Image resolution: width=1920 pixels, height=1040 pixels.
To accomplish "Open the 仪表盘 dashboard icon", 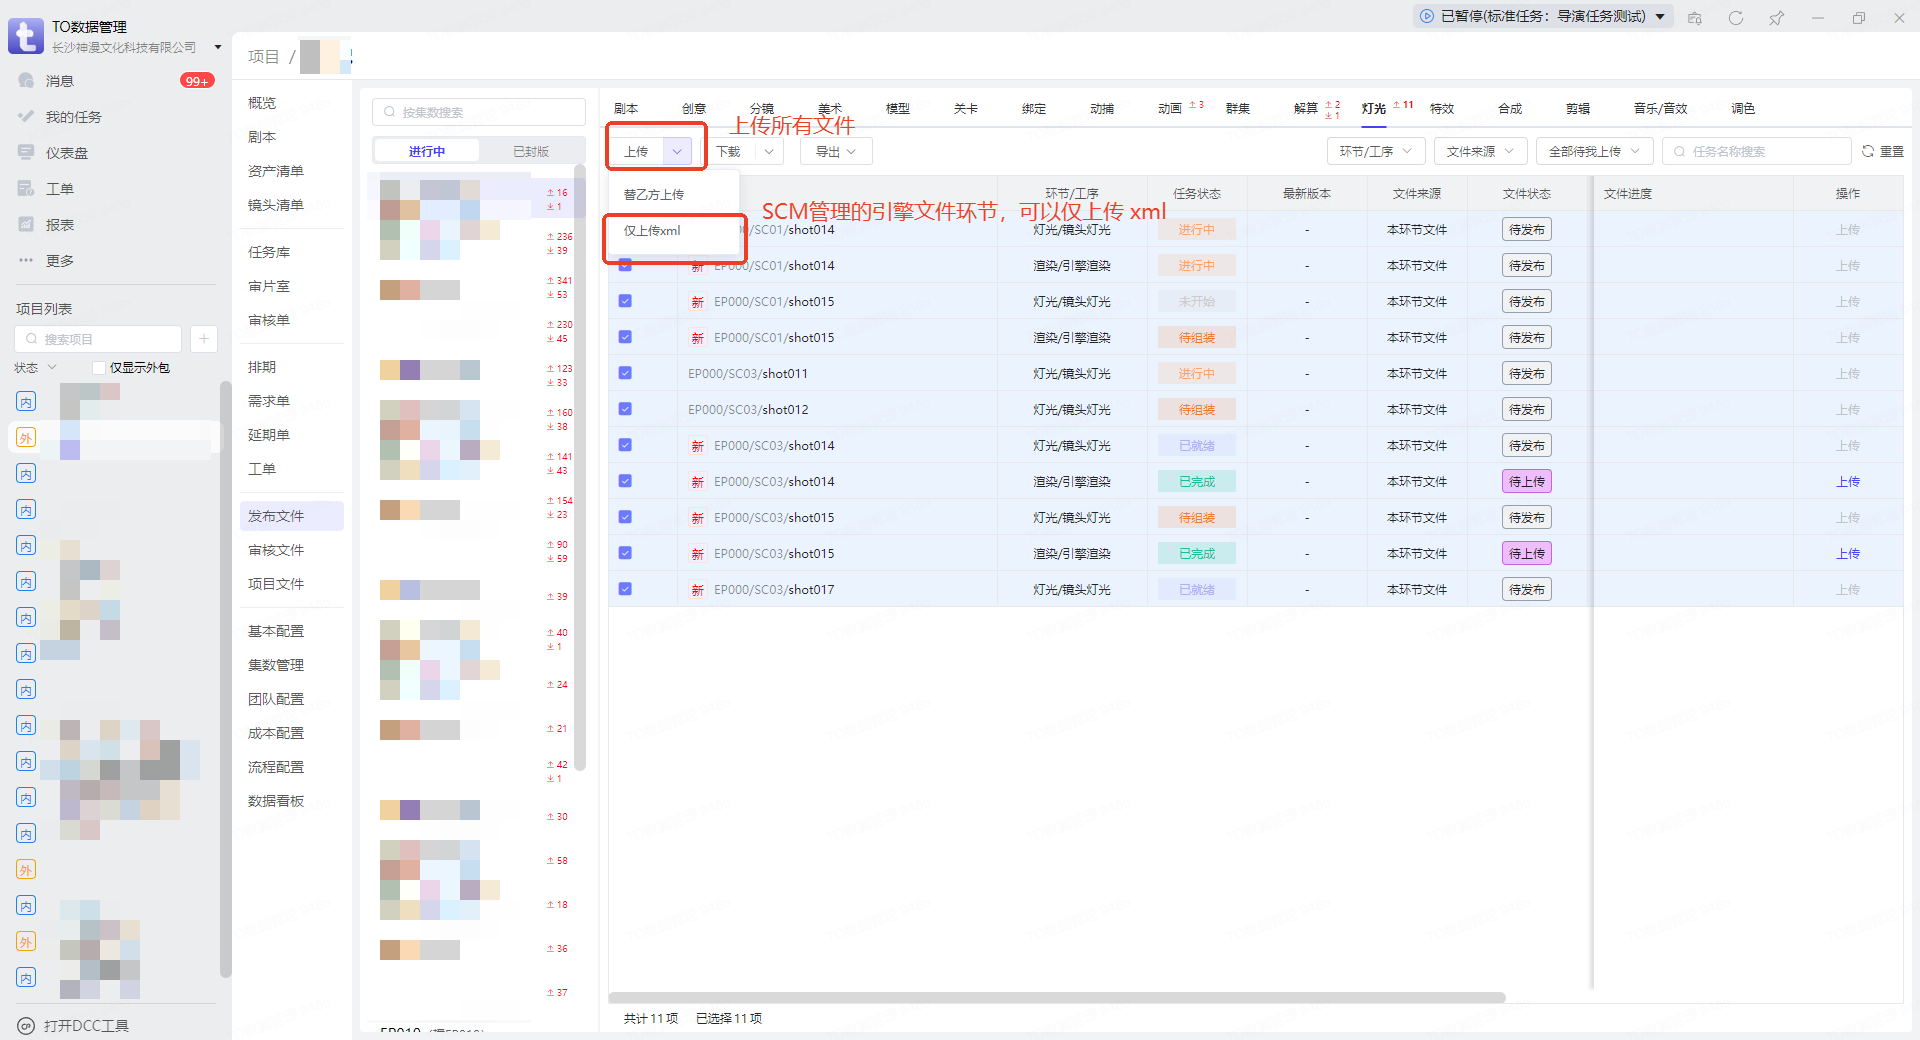I will (26, 153).
